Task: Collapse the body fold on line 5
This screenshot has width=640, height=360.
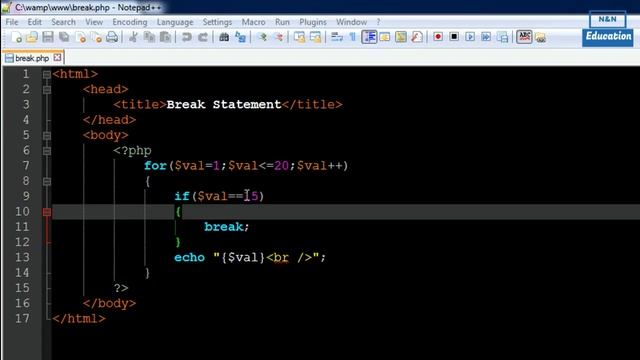Action: [x=47, y=136]
